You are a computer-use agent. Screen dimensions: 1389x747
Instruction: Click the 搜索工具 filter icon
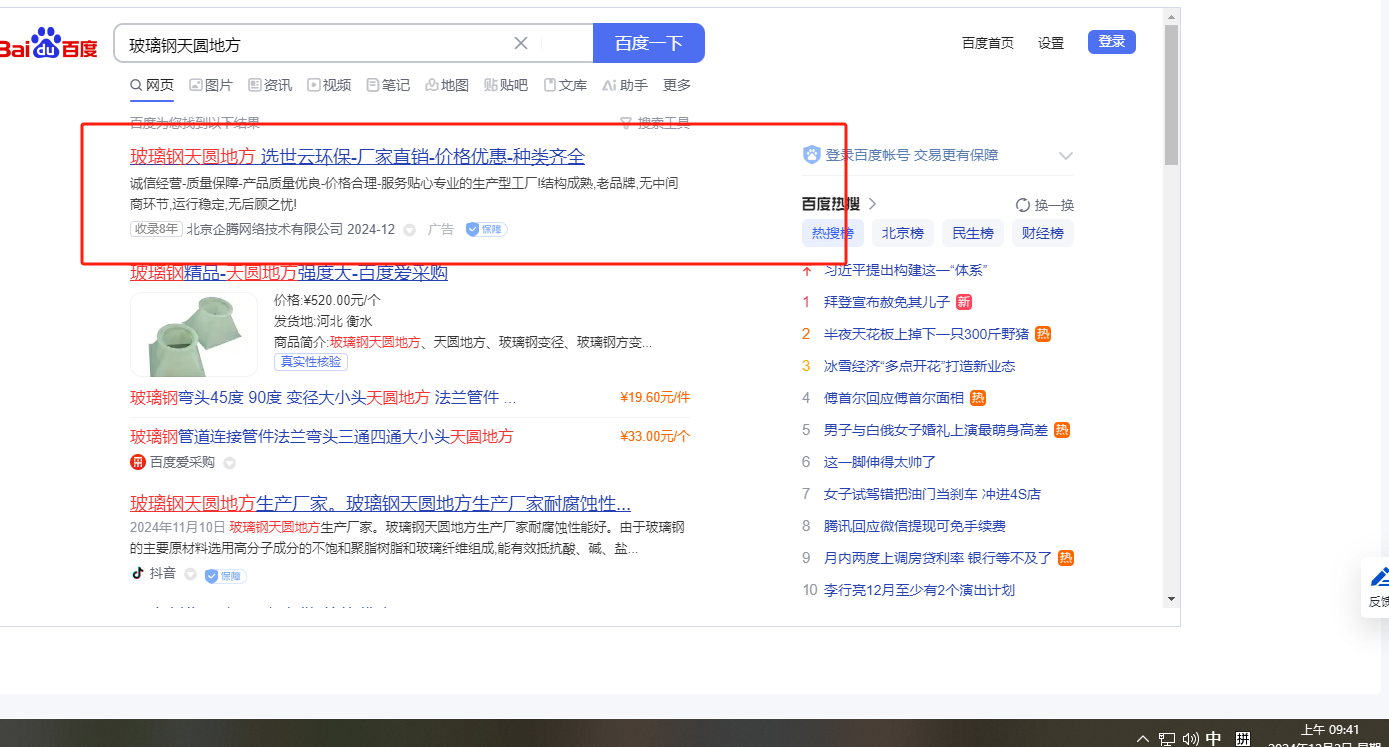[626, 123]
